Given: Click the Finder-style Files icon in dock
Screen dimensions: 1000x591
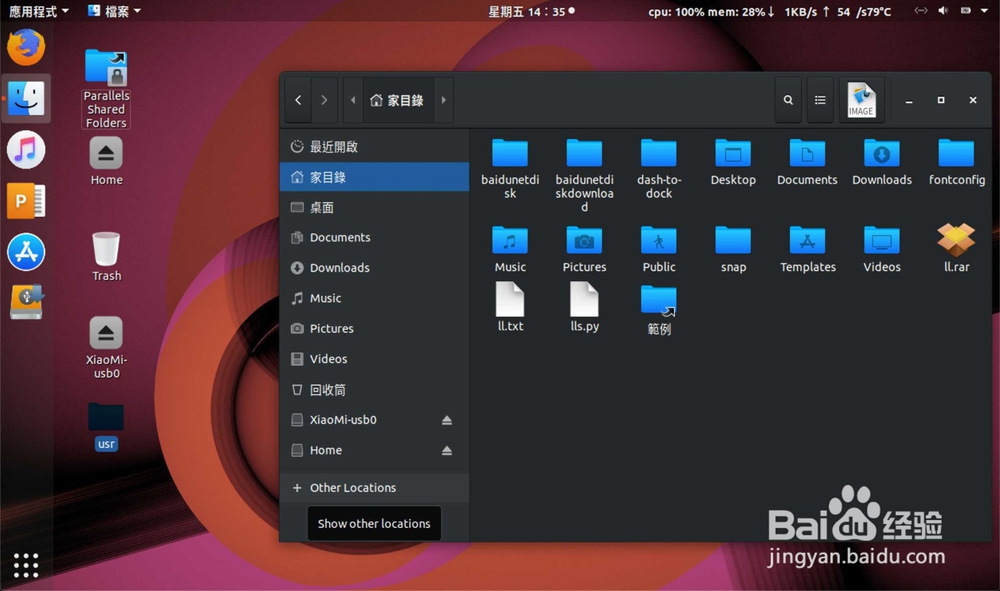Looking at the screenshot, I should point(26,99).
